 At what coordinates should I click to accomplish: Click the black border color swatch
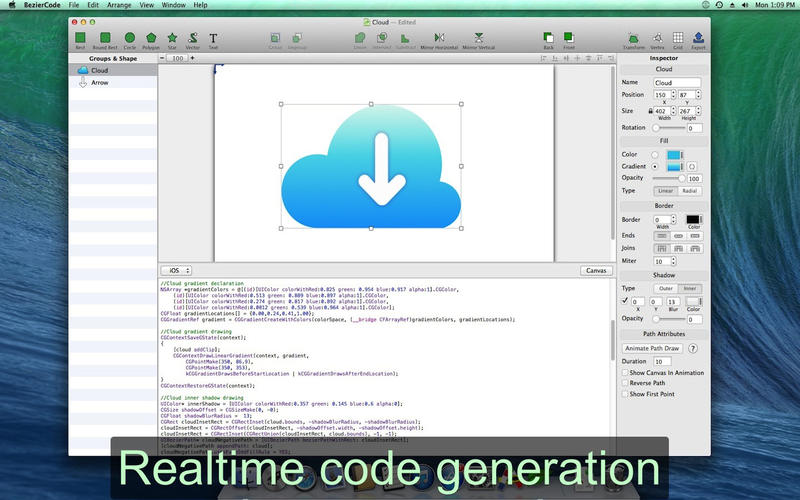click(693, 219)
